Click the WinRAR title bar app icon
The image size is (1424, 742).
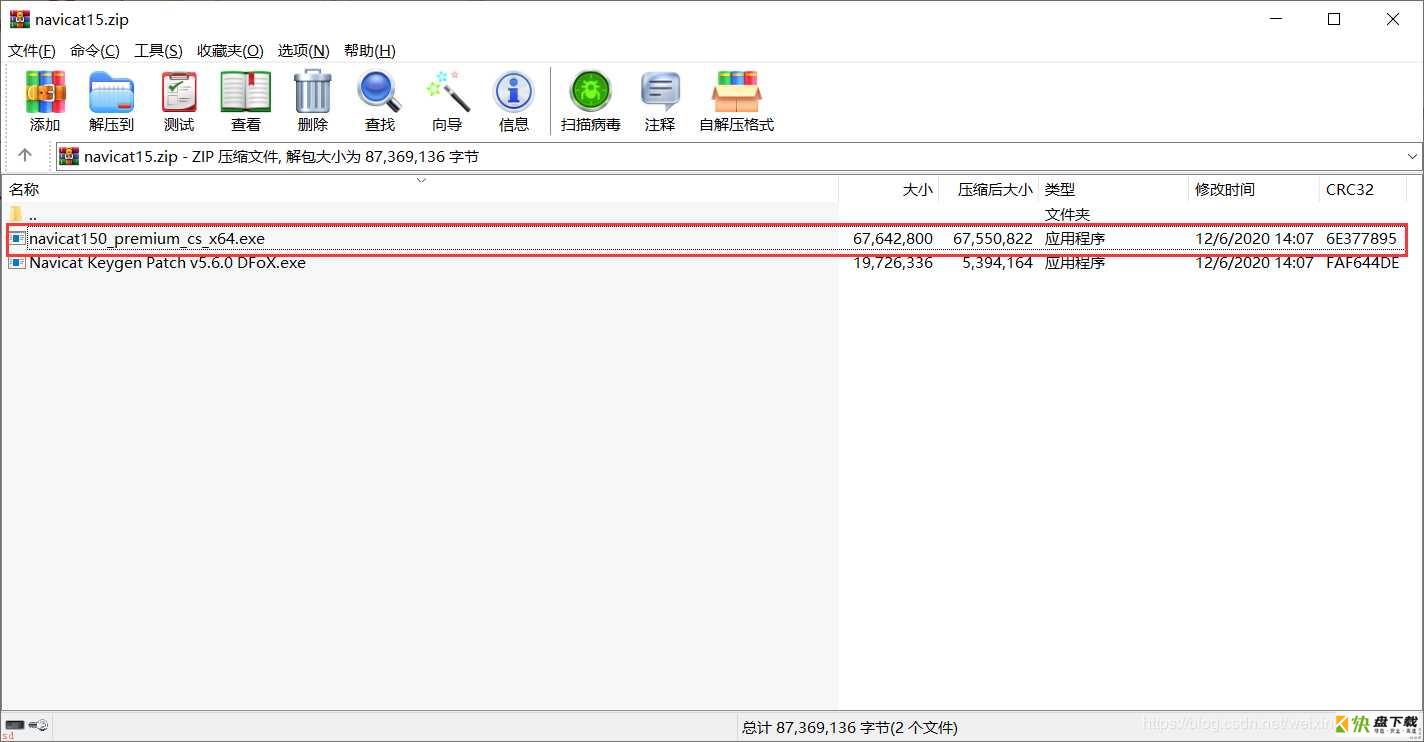(19, 19)
